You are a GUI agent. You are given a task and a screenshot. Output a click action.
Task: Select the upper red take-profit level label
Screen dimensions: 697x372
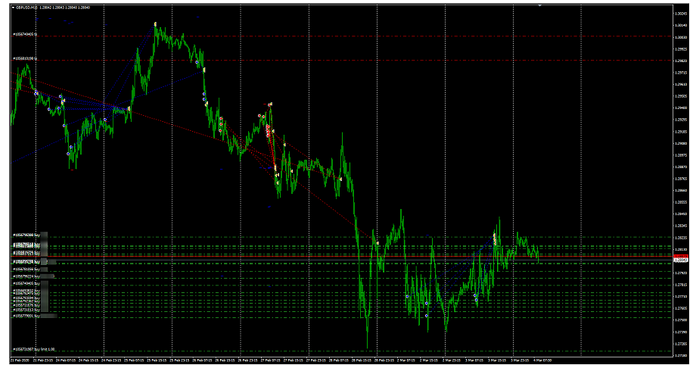coord(25,34)
